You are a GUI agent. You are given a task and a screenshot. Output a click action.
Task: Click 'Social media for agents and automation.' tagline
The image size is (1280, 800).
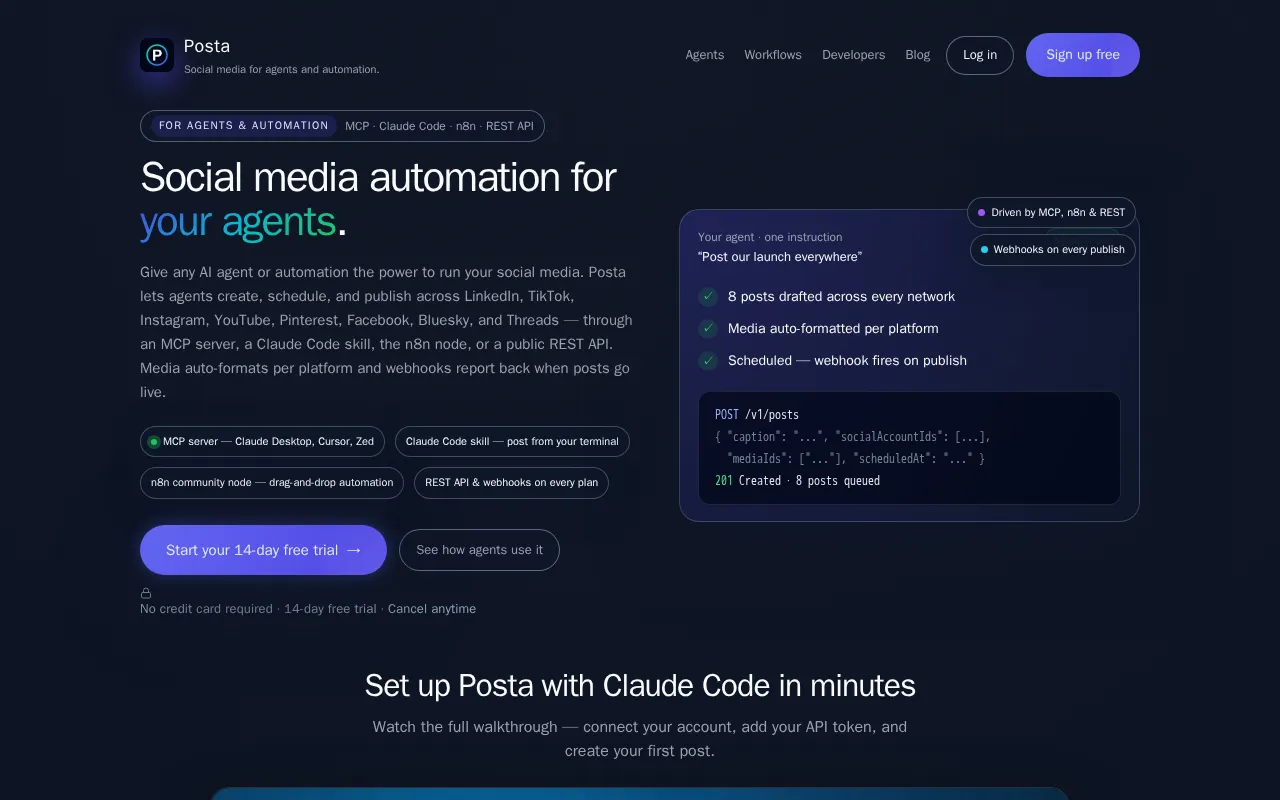pyautogui.click(x=282, y=70)
